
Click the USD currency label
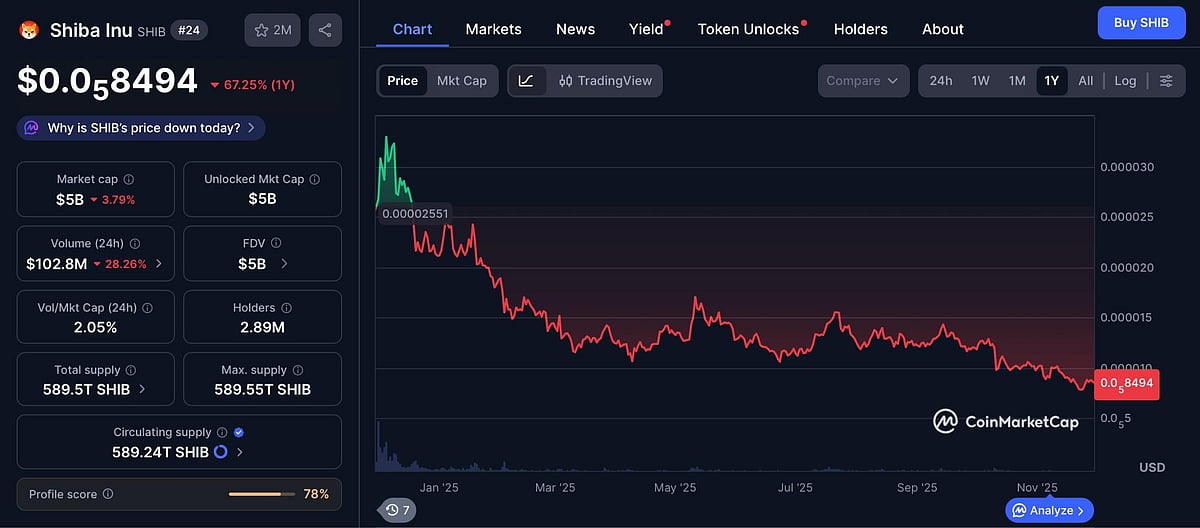pyautogui.click(x=1152, y=467)
